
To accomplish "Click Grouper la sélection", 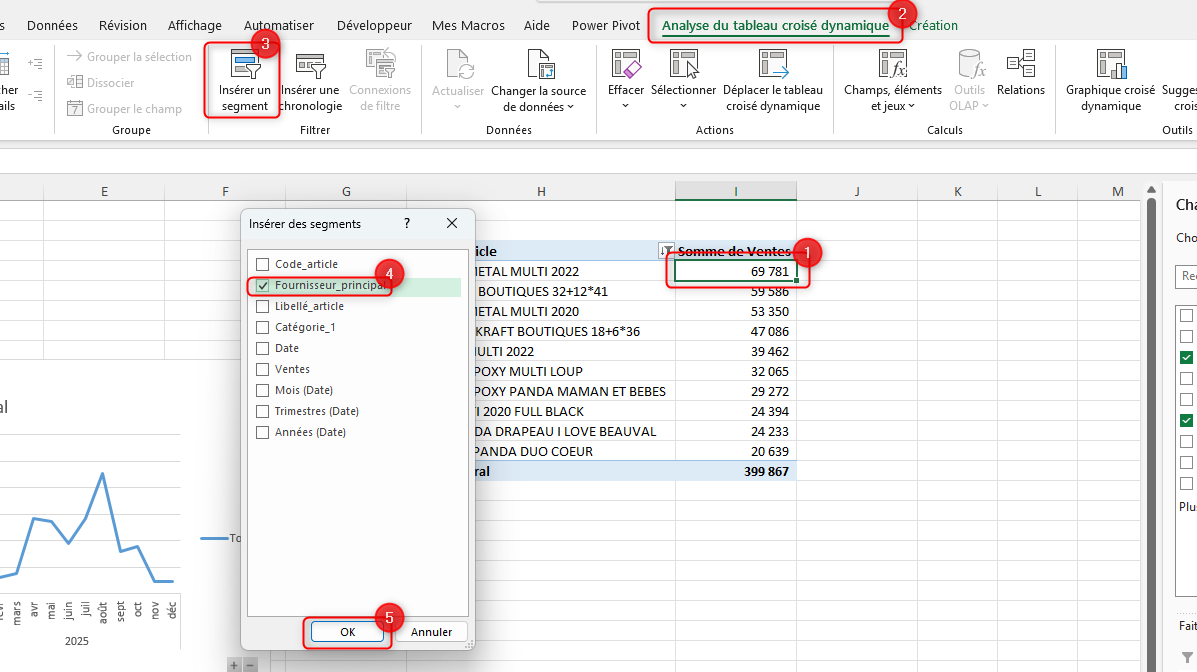I will 129,57.
